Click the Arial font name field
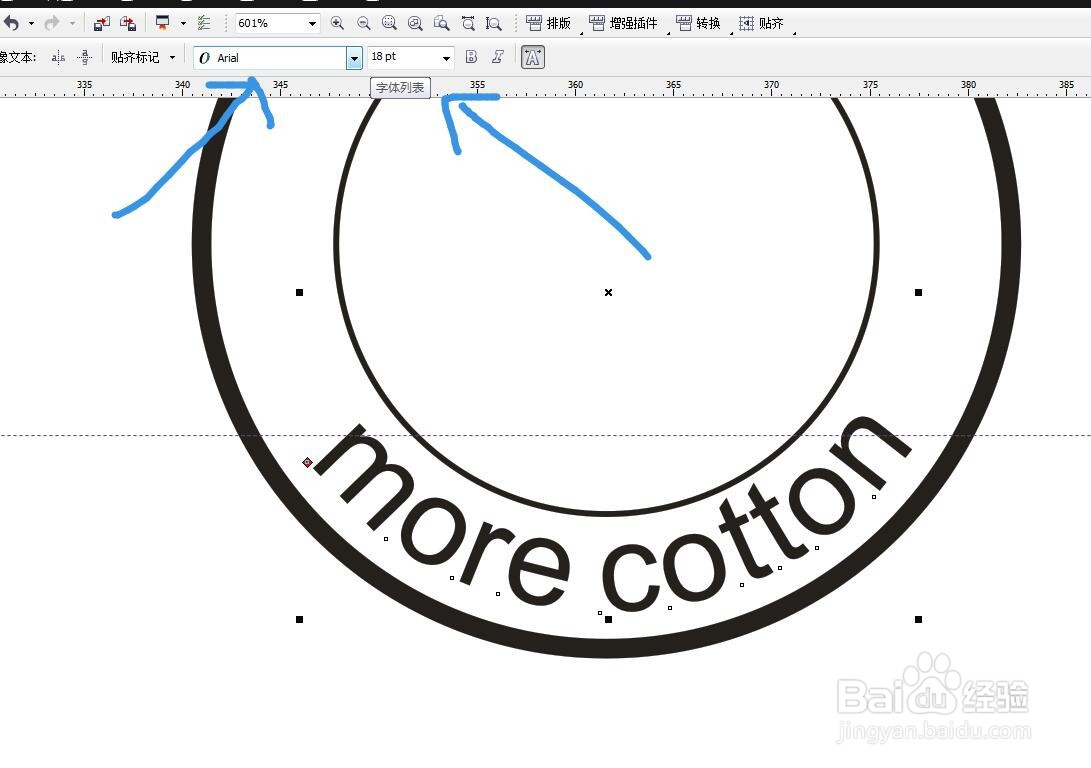This screenshot has width=1091, height=768. click(x=270, y=58)
